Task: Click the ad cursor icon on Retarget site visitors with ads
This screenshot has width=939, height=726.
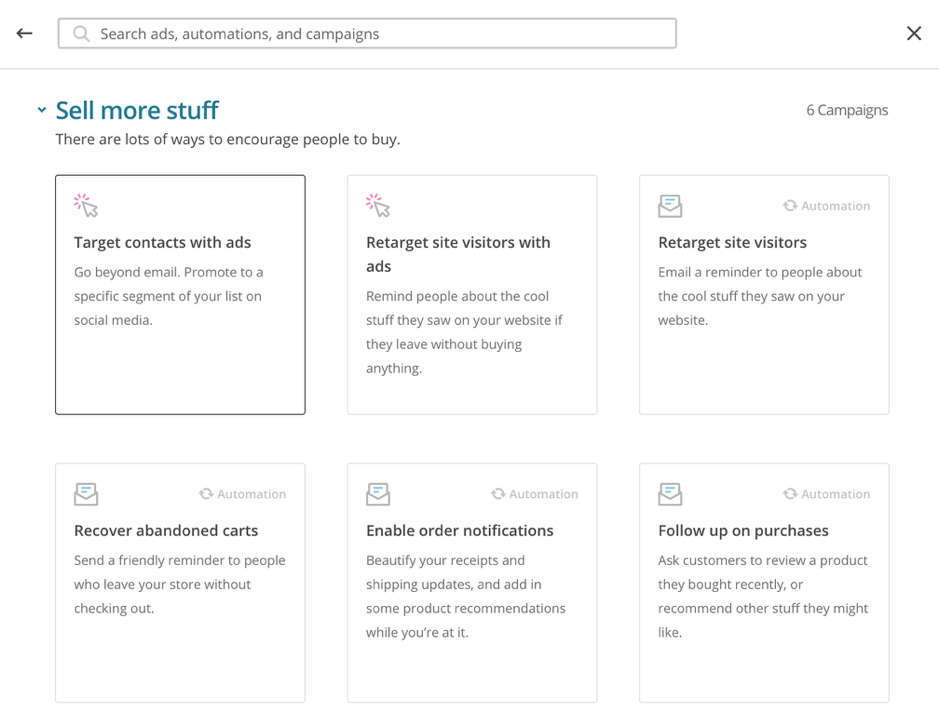Action: tap(378, 203)
